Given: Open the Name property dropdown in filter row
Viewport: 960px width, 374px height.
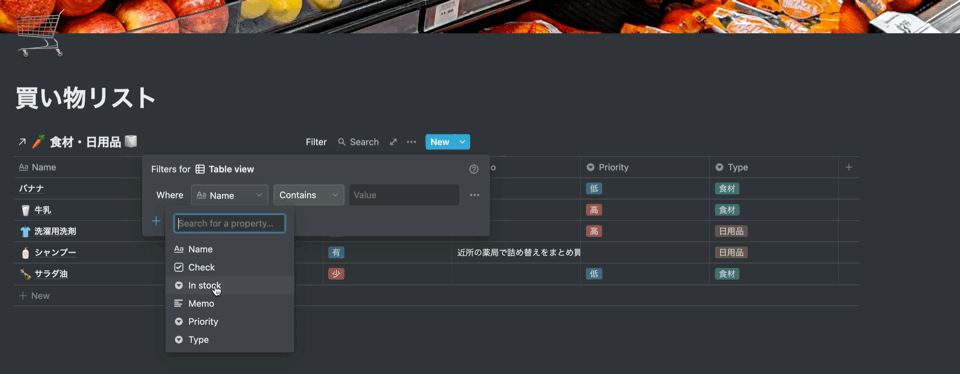Looking at the screenshot, I should click(230, 195).
